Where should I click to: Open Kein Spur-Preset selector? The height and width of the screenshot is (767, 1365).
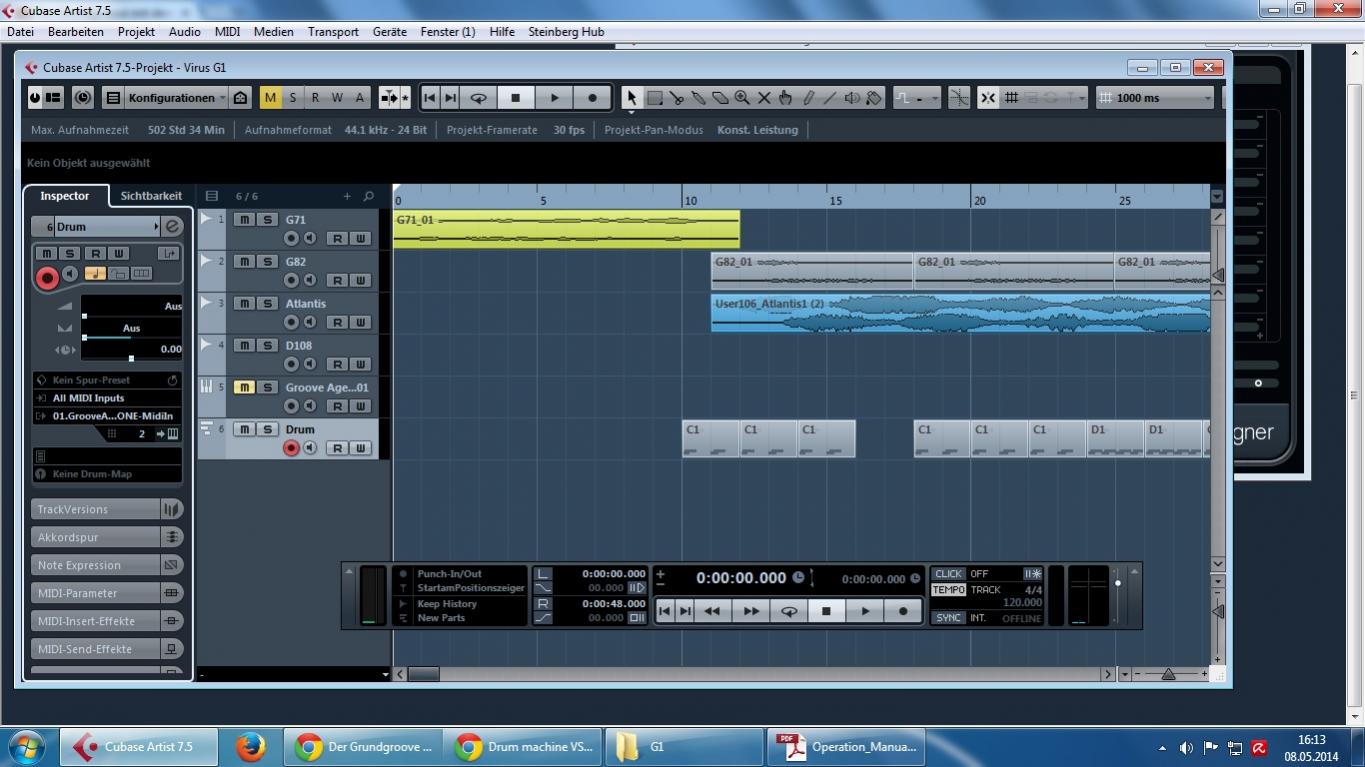pos(107,380)
